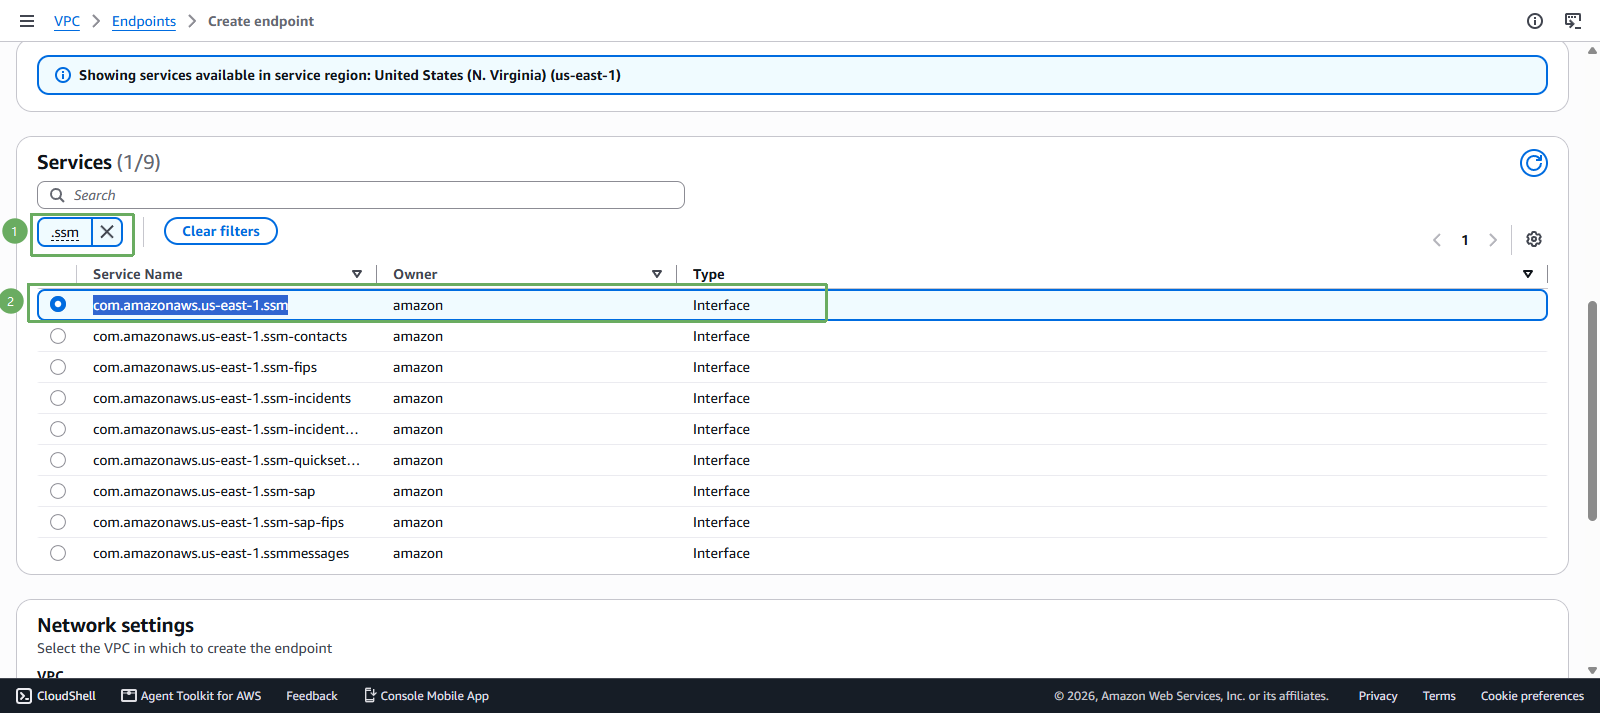
Task: Focus the Services search field
Action: 361,195
